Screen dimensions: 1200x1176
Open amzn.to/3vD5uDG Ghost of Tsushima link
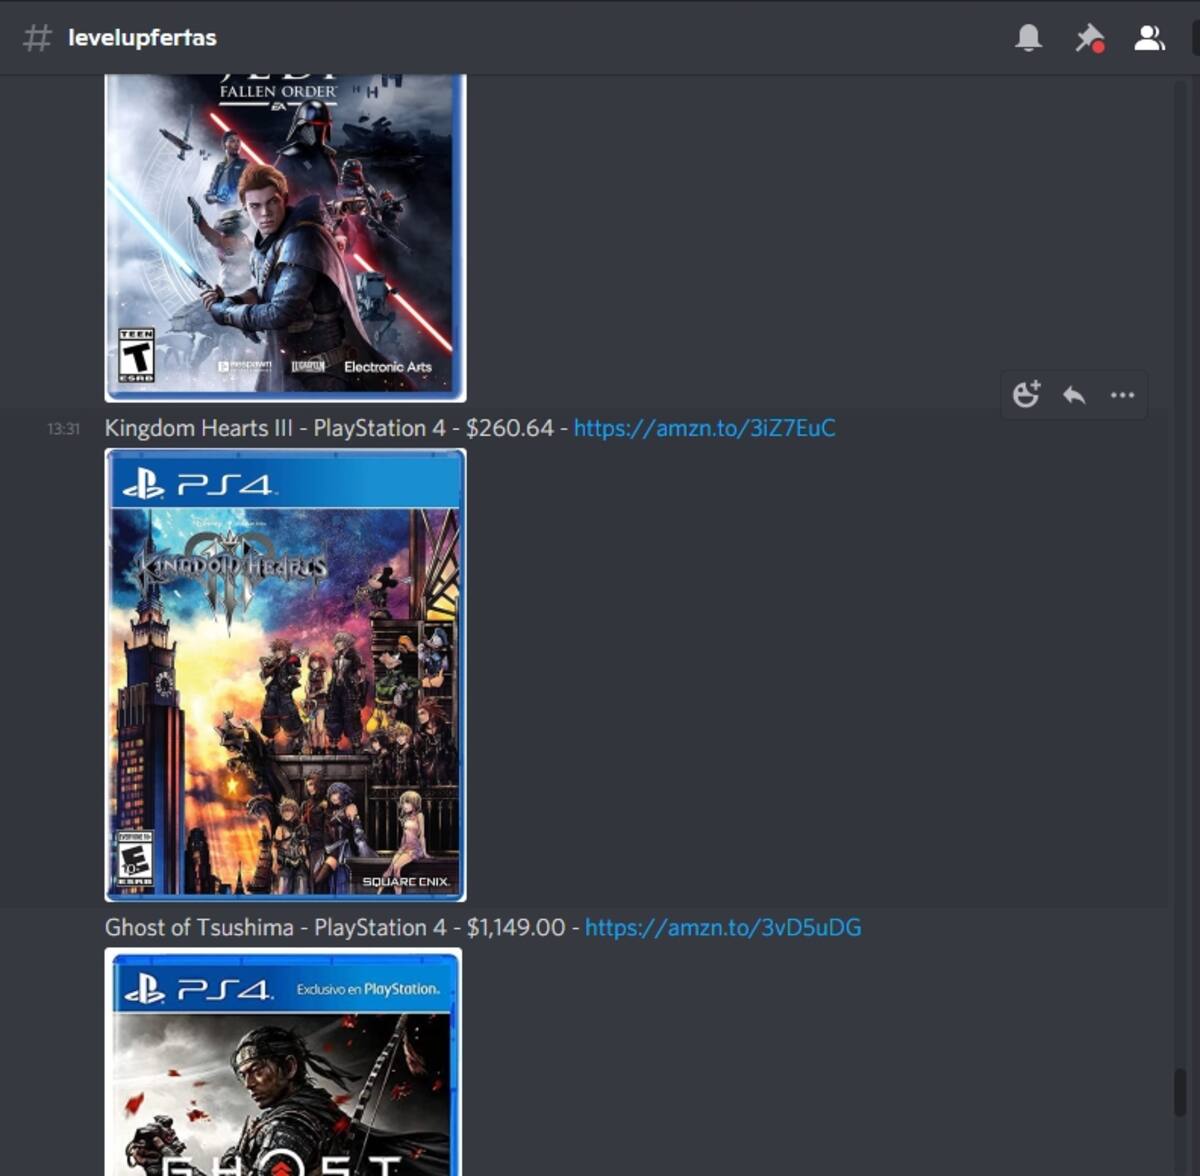tap(723, 927)
